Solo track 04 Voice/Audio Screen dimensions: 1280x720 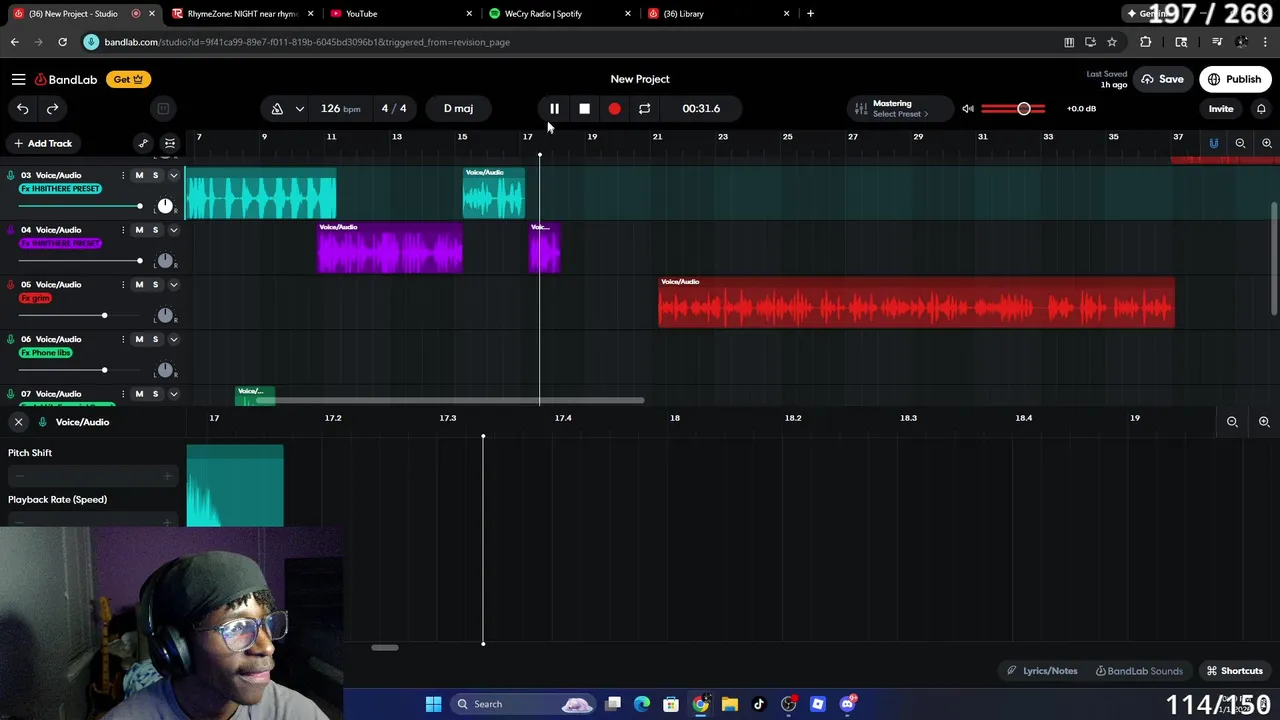pos(155,230)
